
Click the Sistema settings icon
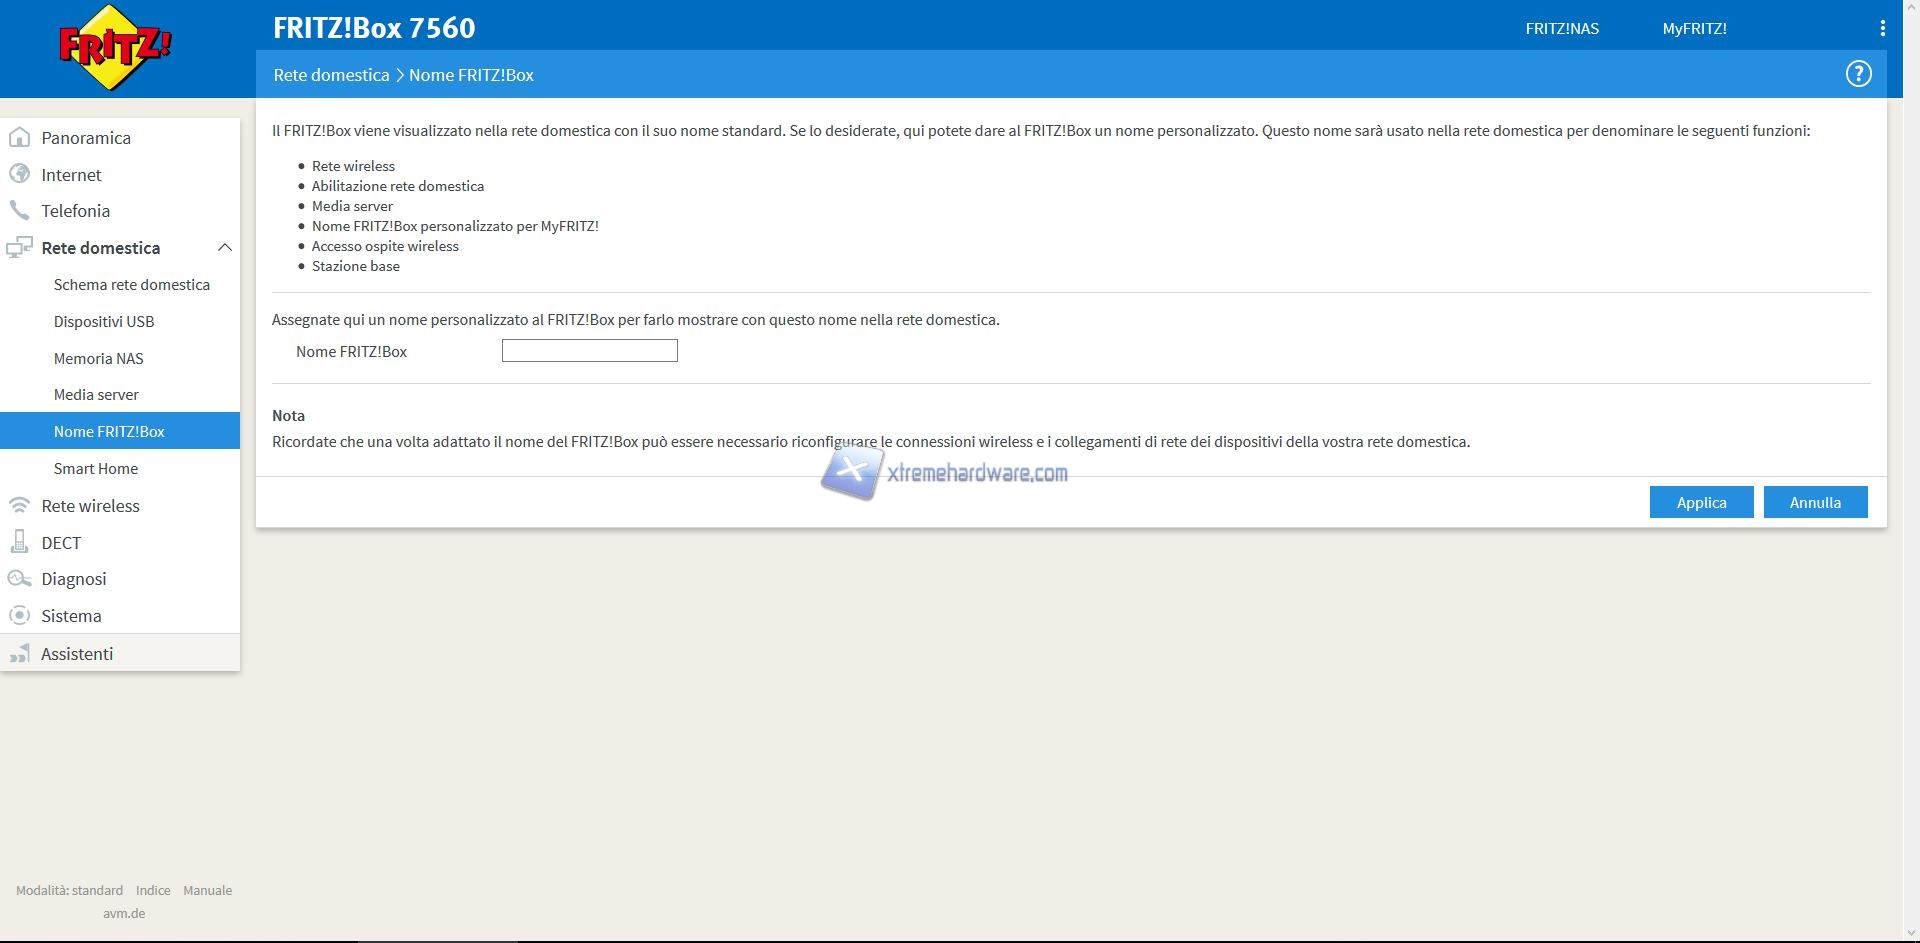[x=19, y=616]
